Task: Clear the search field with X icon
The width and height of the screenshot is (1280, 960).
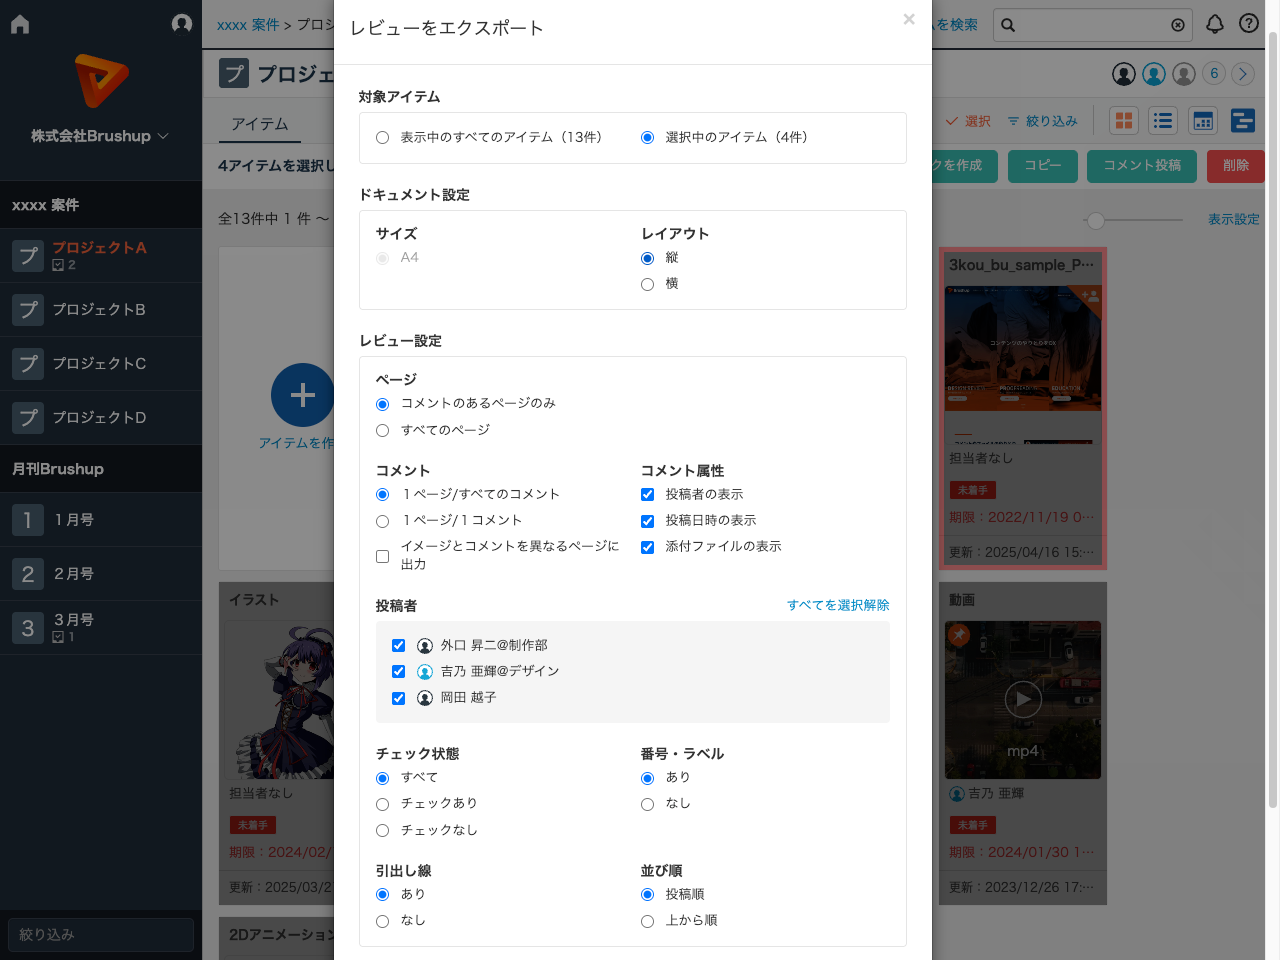Action: [1178, 25]
